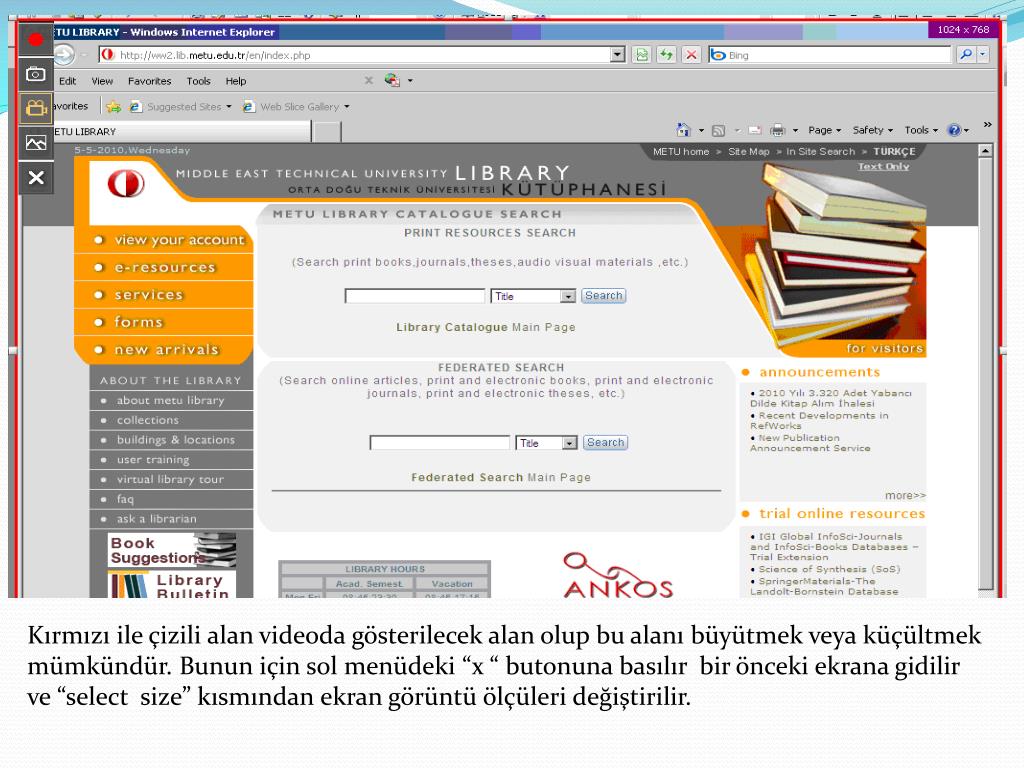Click the Print icon in command bar

coord(777,131)
